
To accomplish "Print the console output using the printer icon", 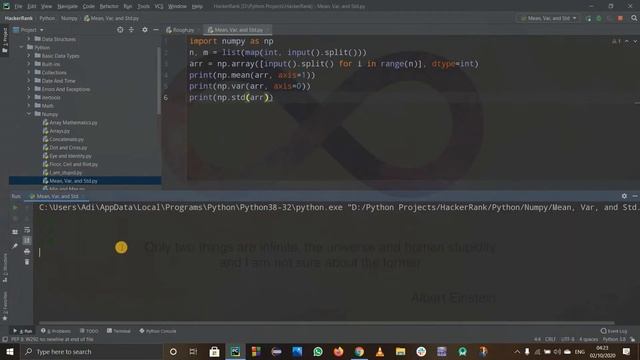I will [x=27, y=251].
